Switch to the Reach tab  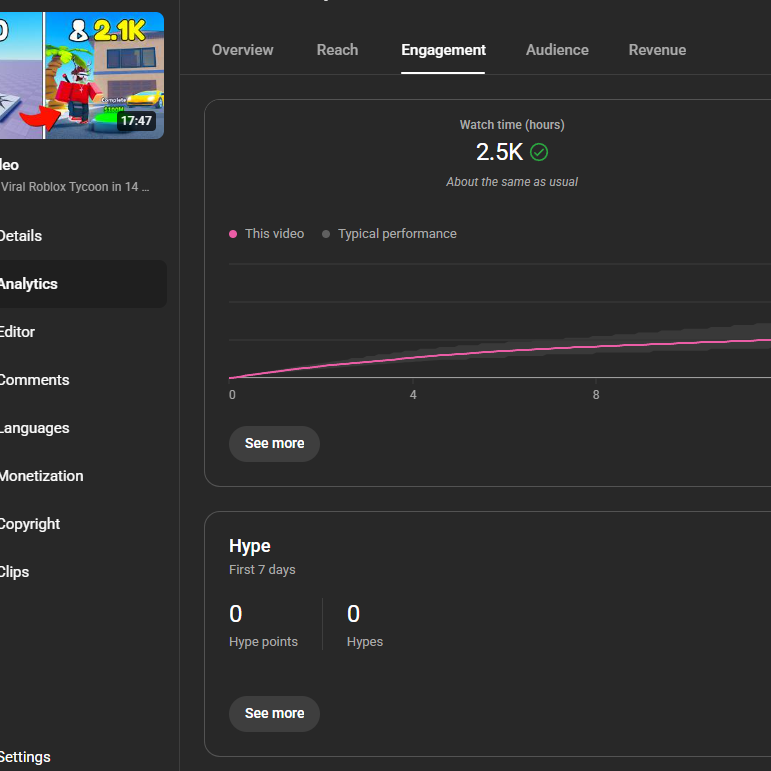[337, 50]
